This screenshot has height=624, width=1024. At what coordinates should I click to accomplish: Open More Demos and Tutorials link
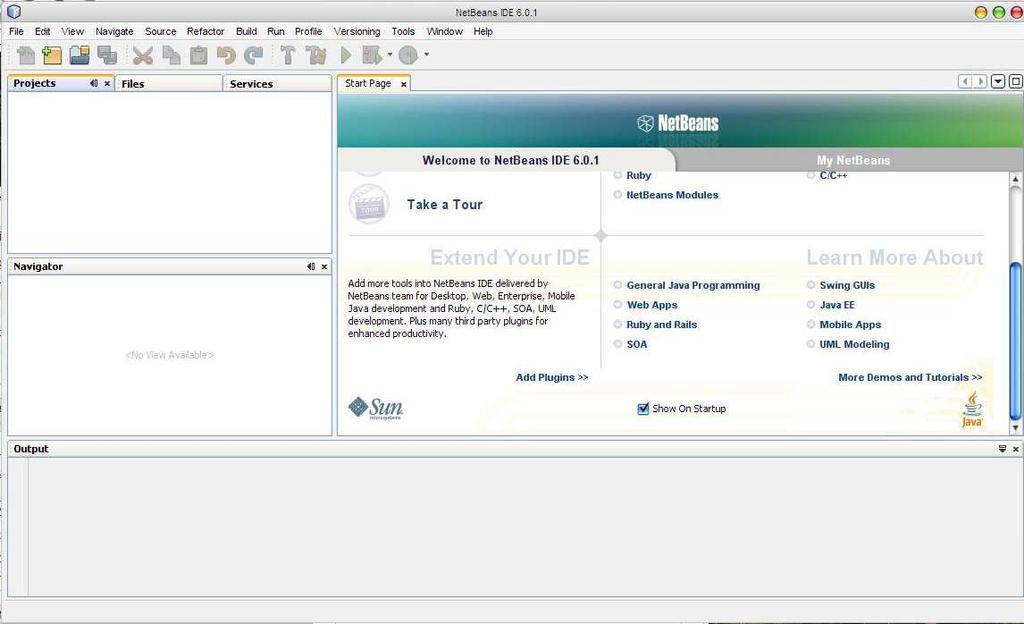(910, 377)
